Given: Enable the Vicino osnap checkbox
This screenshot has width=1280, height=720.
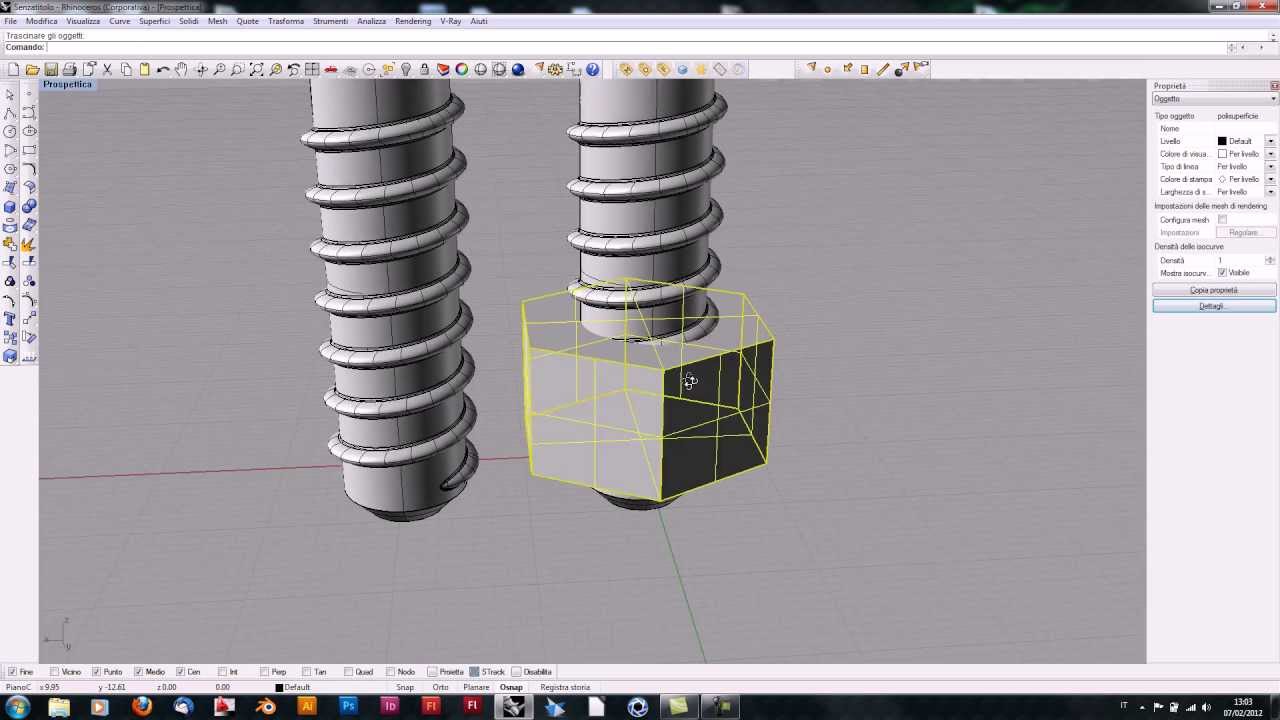Looking at the screenshot, I should tap(55, 672).
